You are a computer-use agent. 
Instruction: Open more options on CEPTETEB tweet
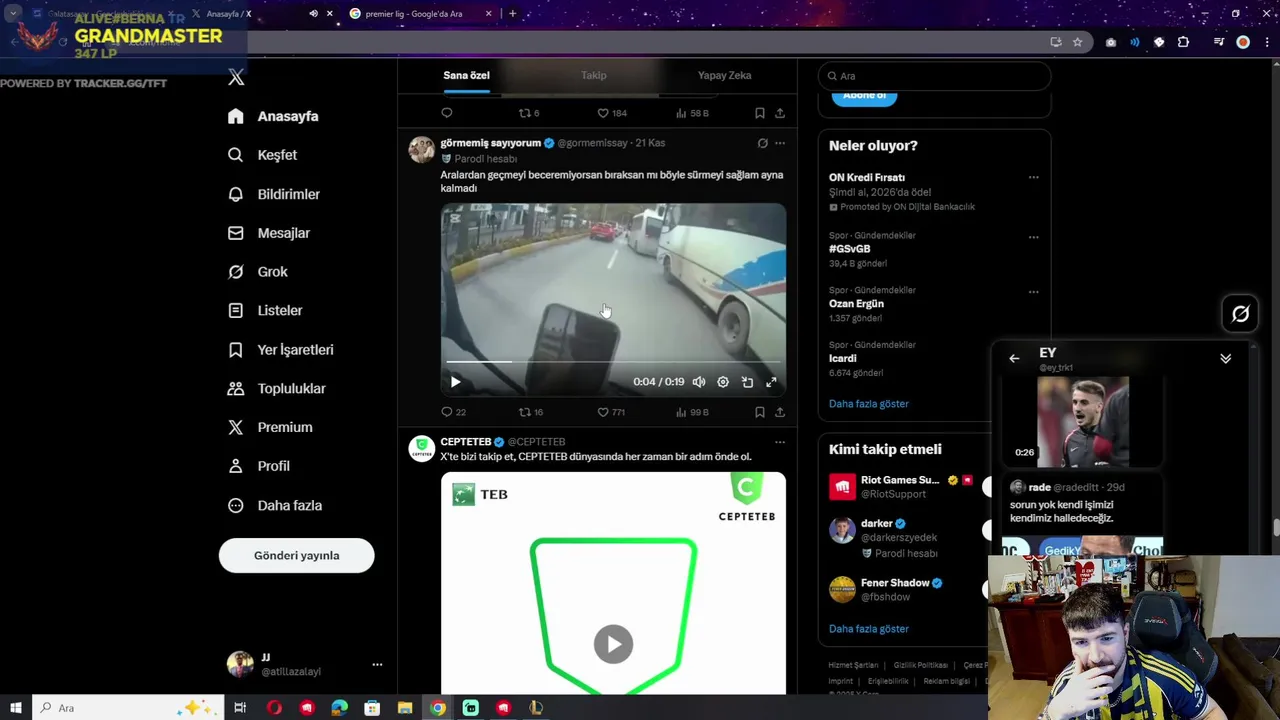[780, 442]
